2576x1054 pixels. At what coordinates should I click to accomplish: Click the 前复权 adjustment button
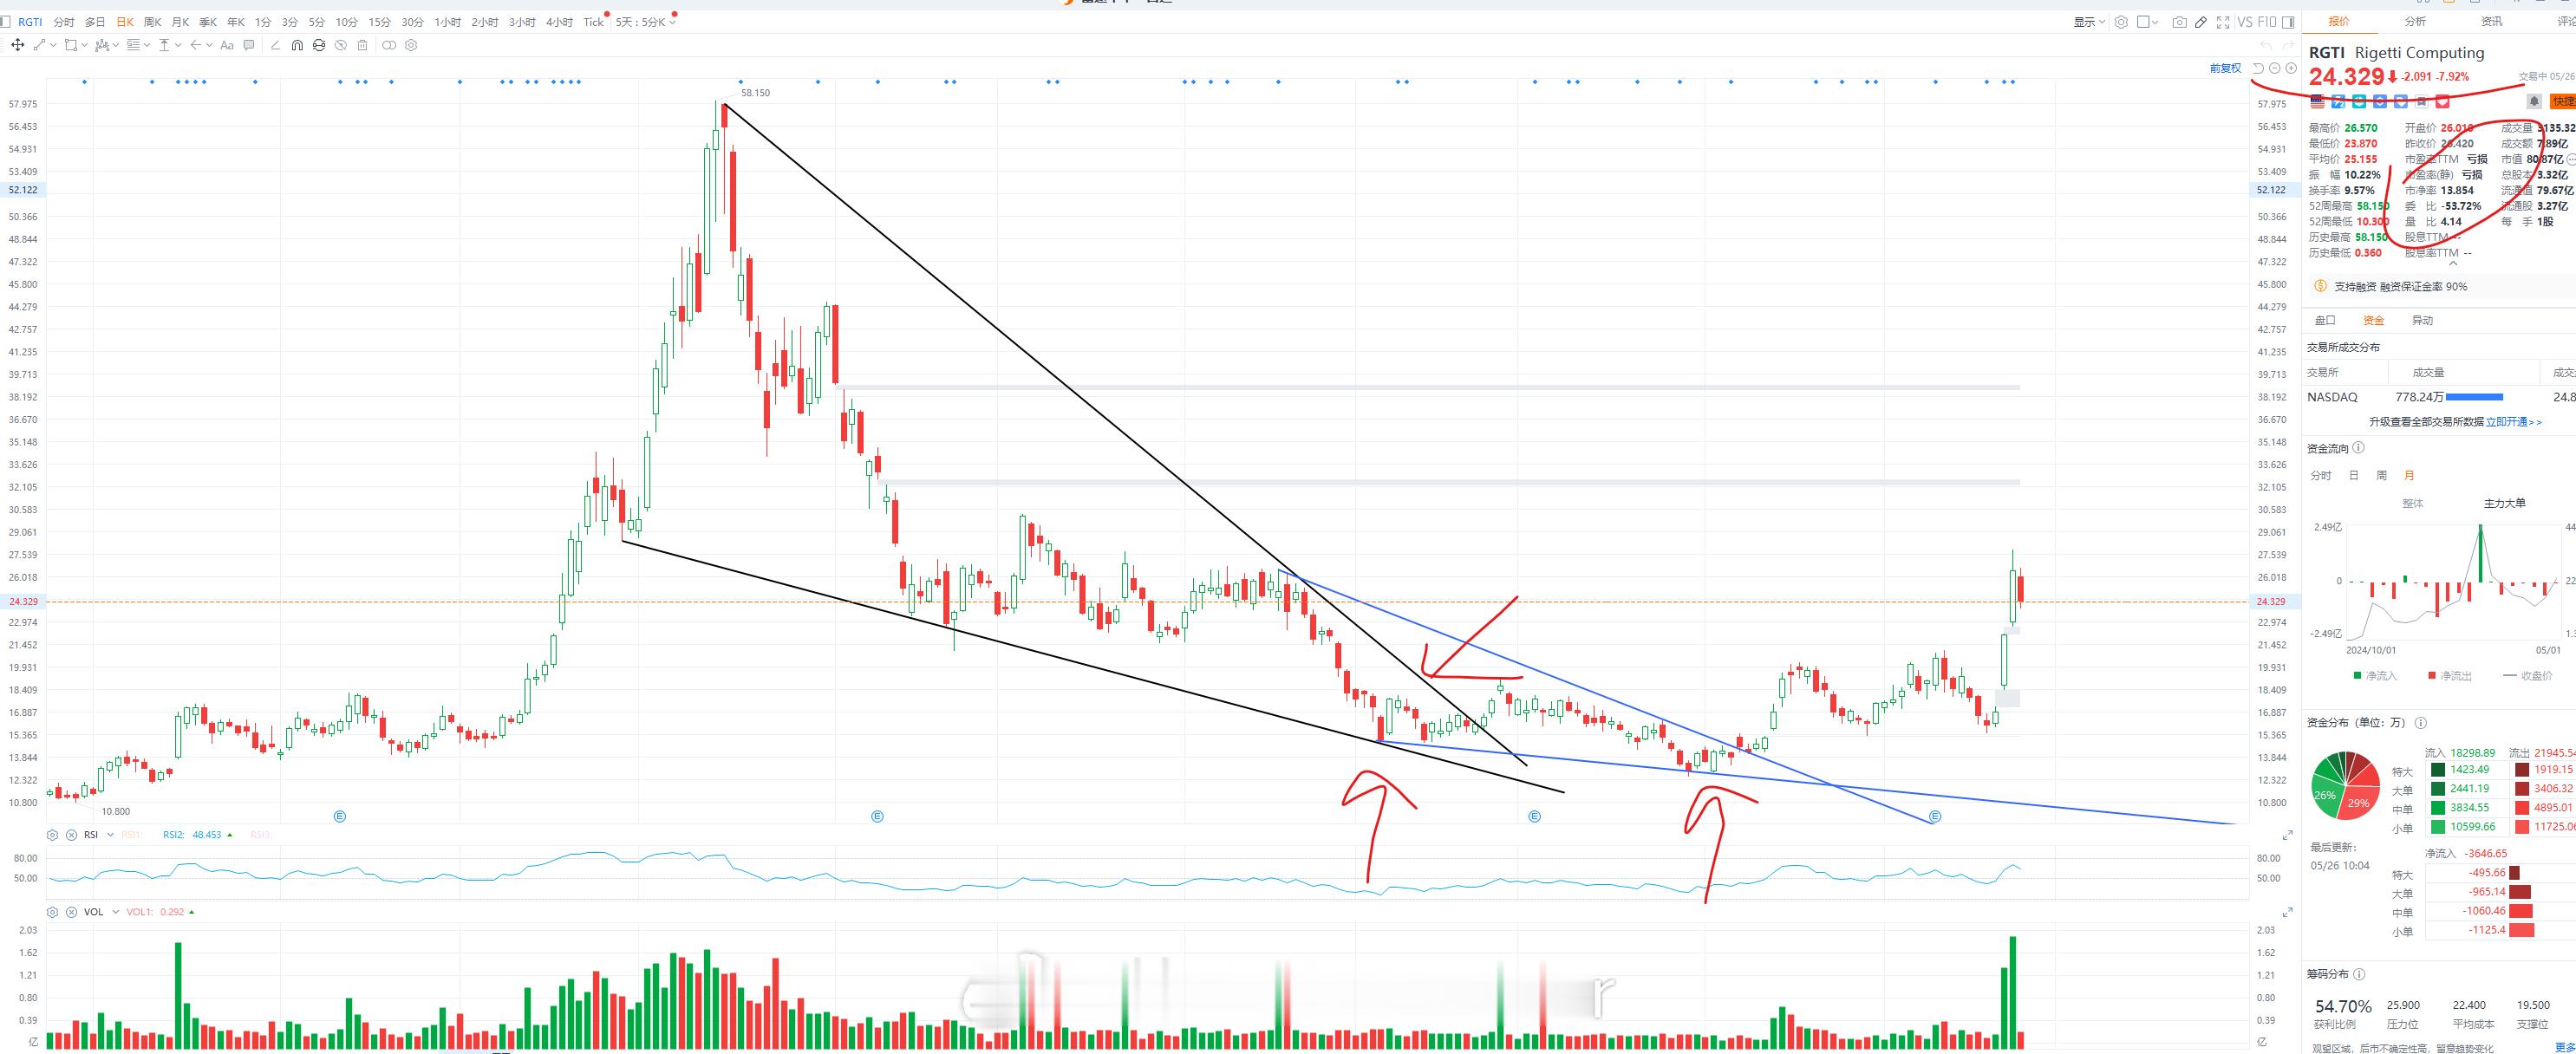[2225, 68]
